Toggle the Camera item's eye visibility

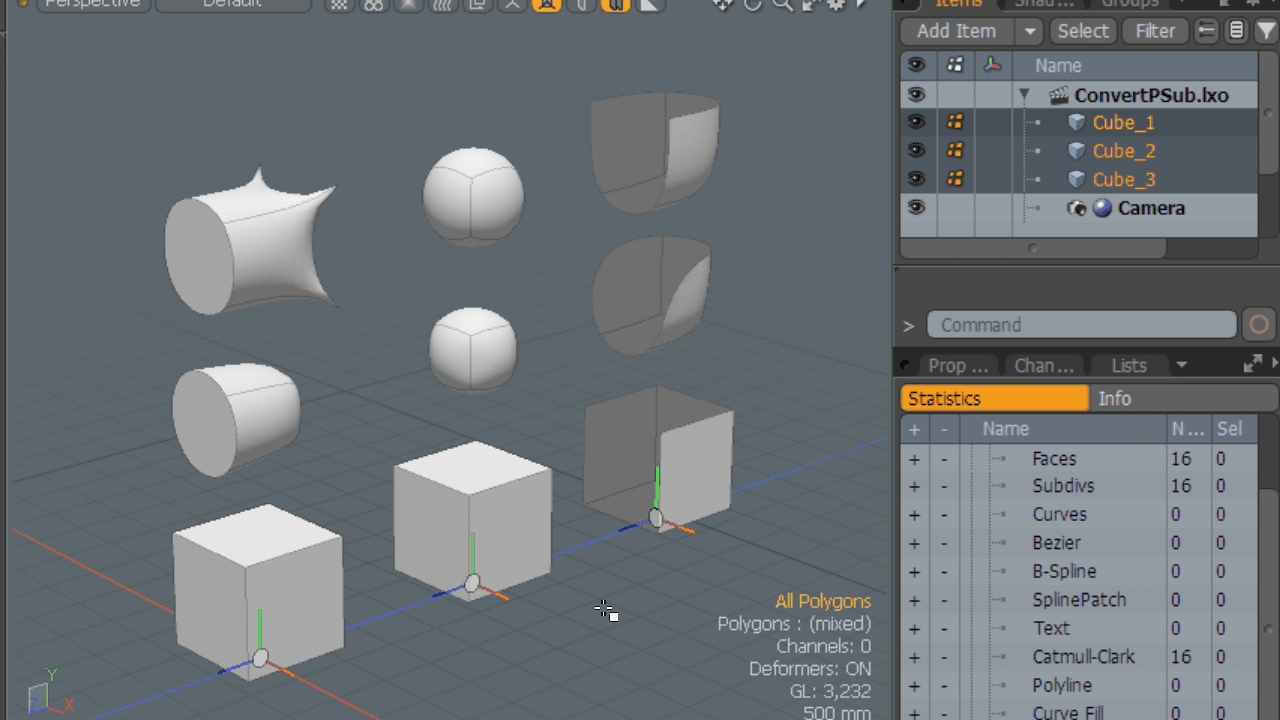click(916, 208)
